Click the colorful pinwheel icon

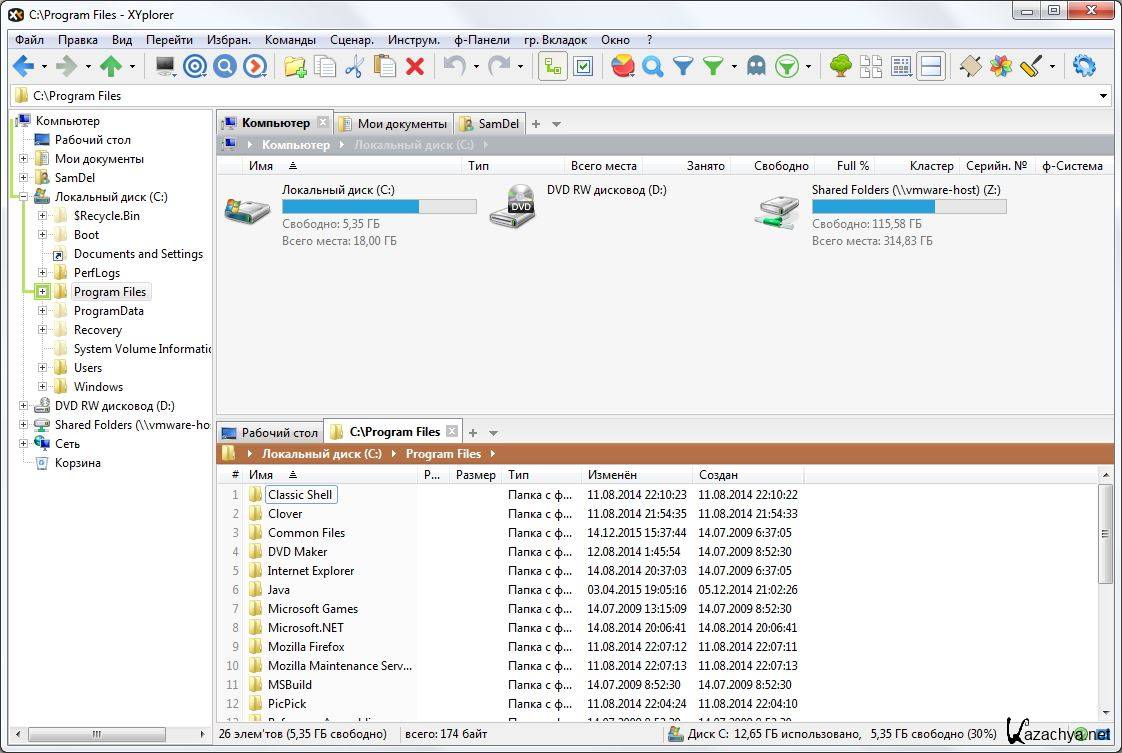tap(1000, 67)
